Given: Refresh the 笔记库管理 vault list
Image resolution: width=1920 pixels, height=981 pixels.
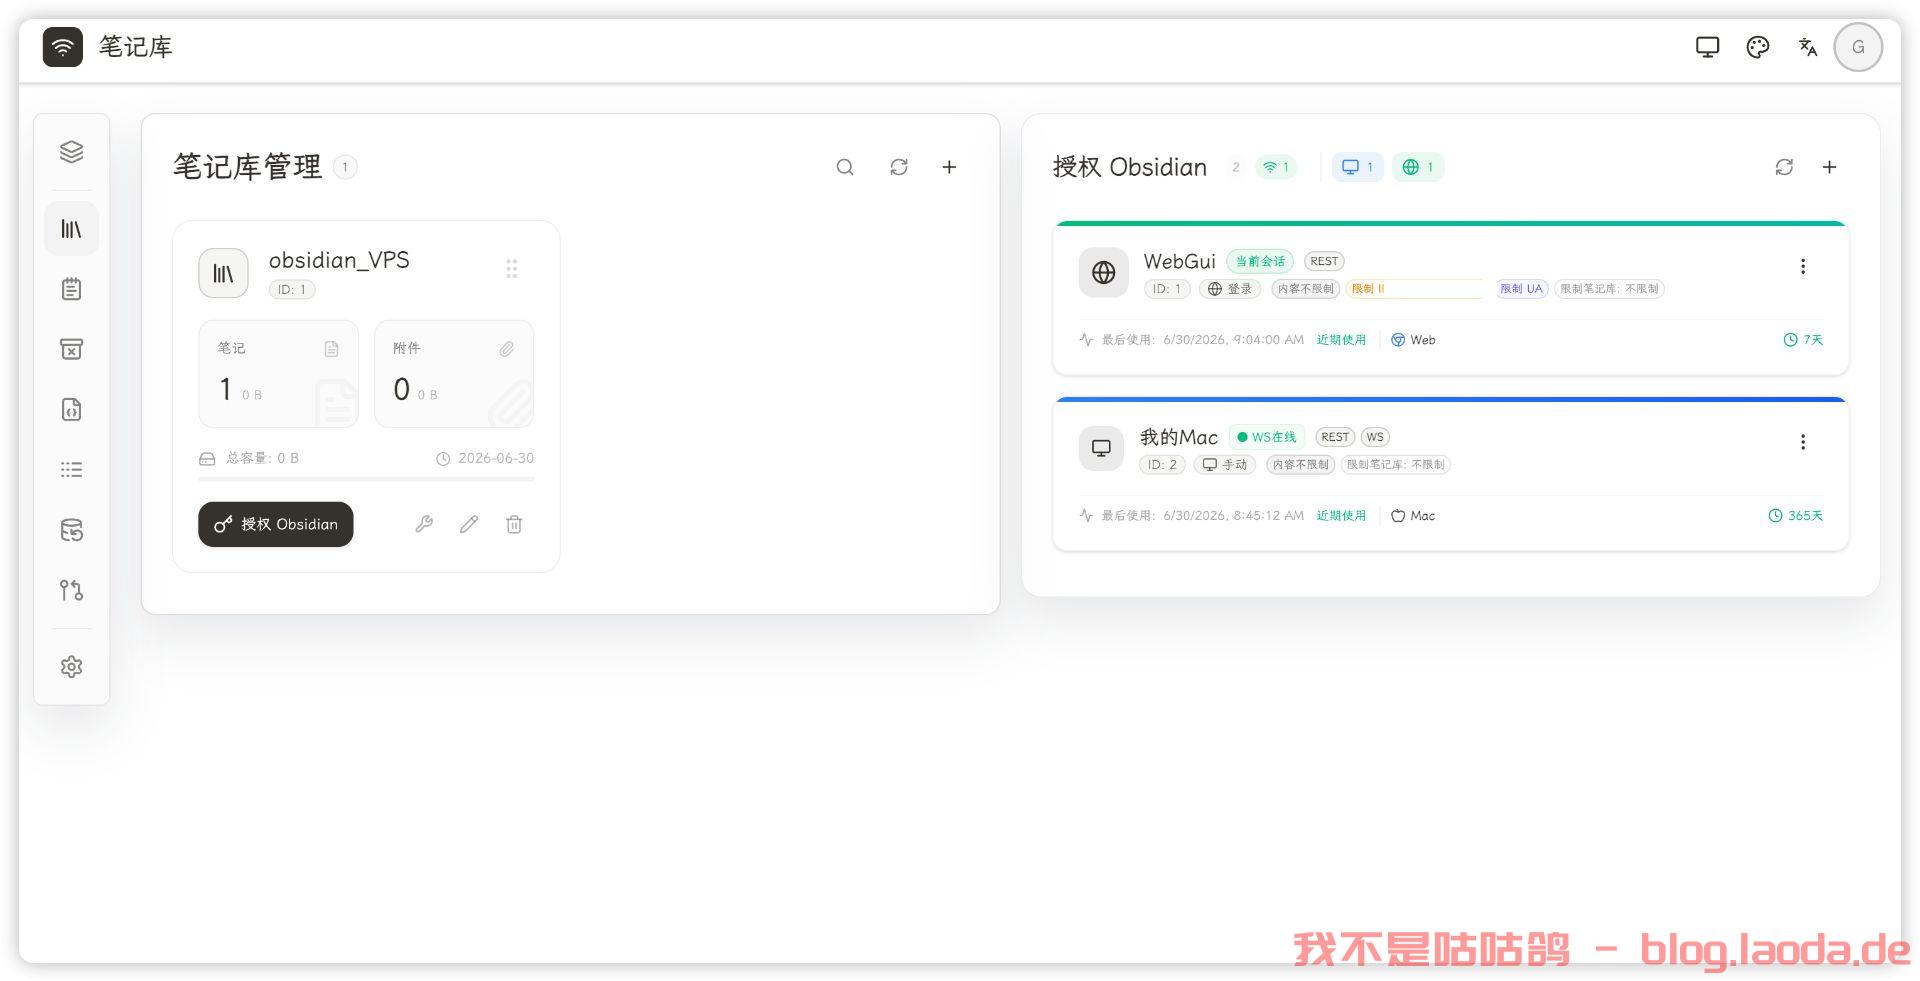Looking at the screenshot, I should click(899, 167).
